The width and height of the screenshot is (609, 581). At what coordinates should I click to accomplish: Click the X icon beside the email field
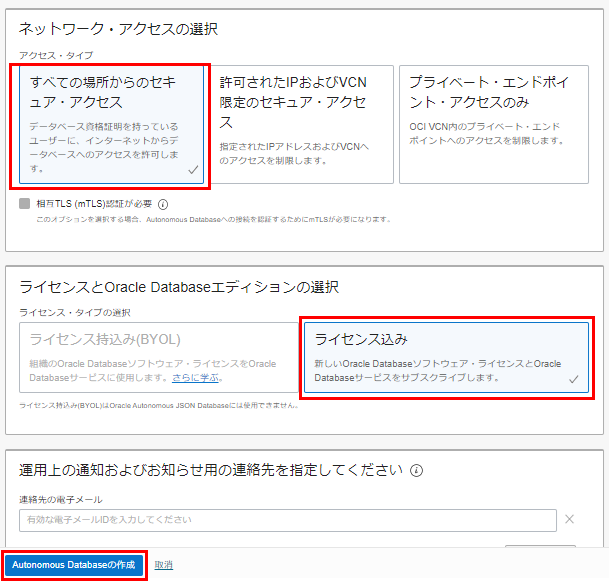pyautogui.click(x=570, y=519)
